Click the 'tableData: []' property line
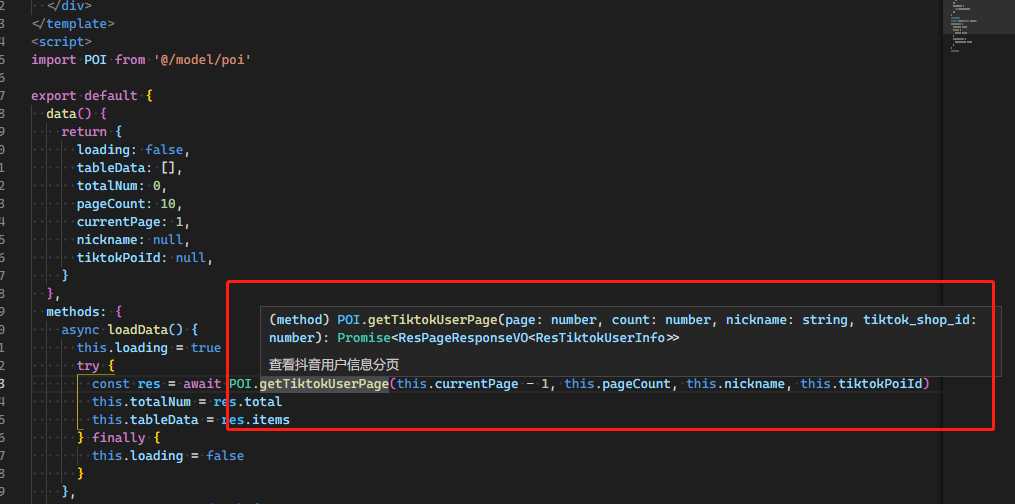 pyautogui.click(x=130, y=168)
